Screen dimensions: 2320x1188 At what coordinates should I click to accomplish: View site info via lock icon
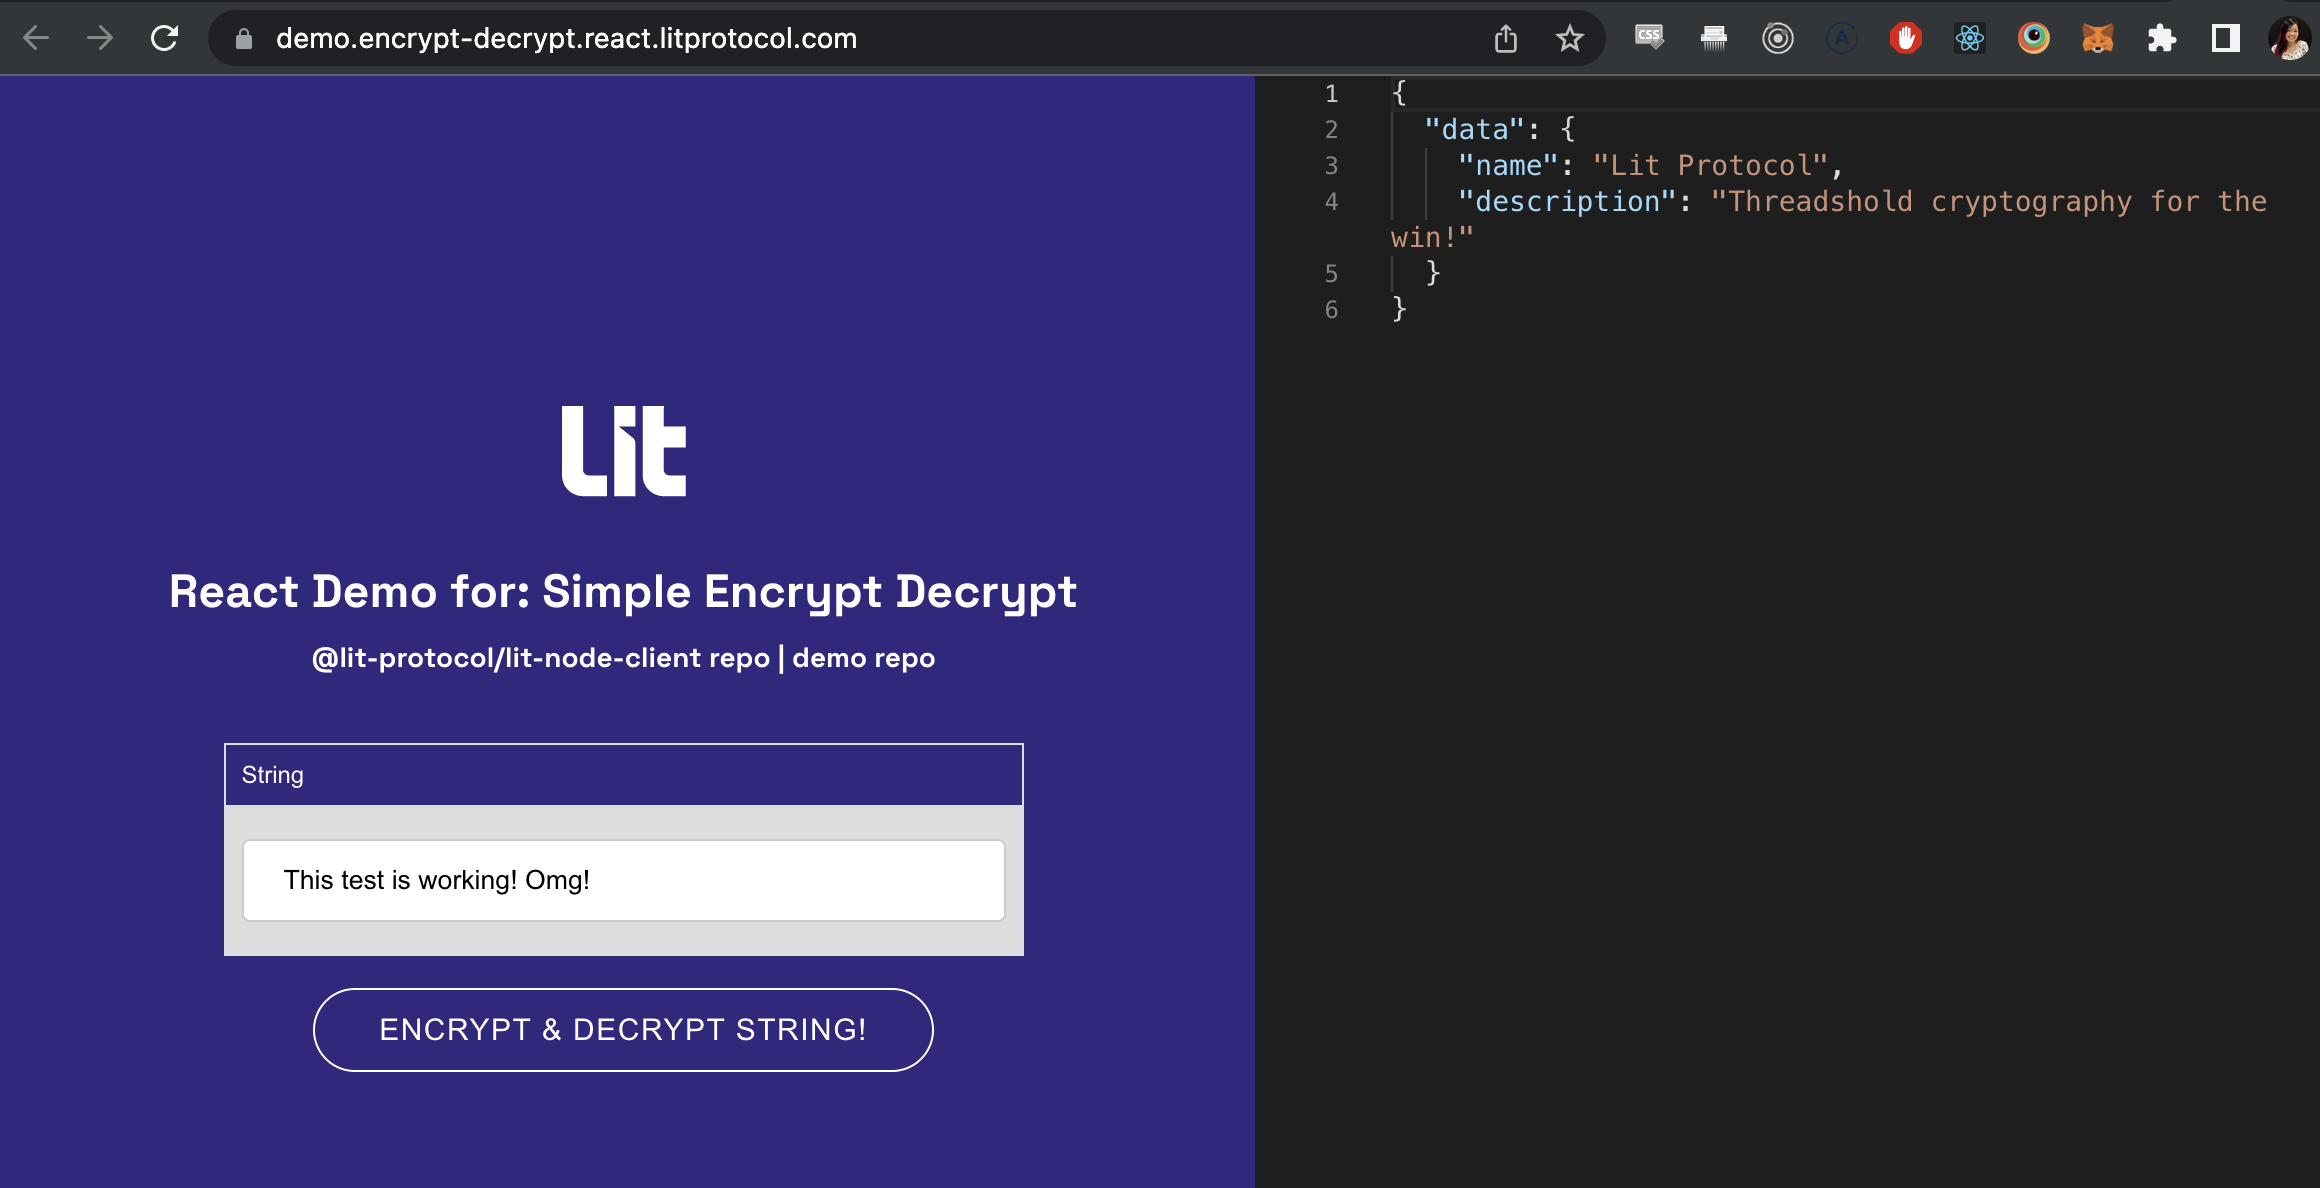(x=243, y=38)
